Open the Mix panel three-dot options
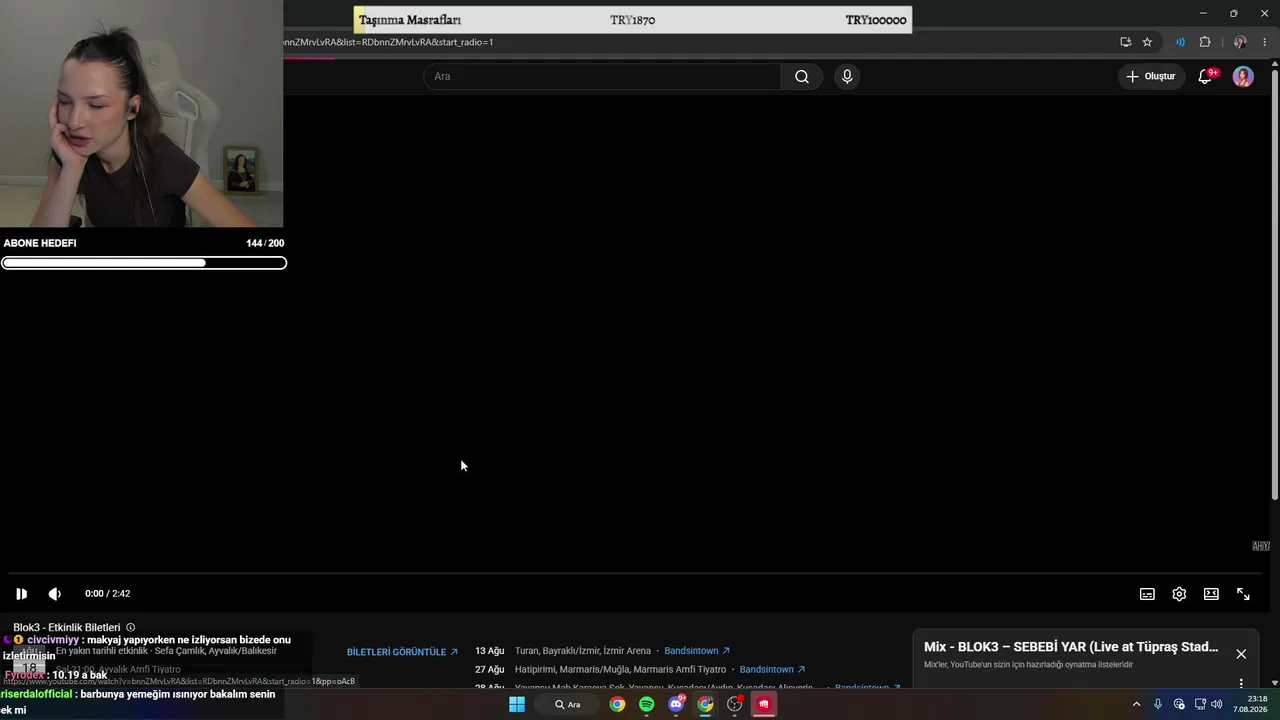 [x=1241, y=684]
